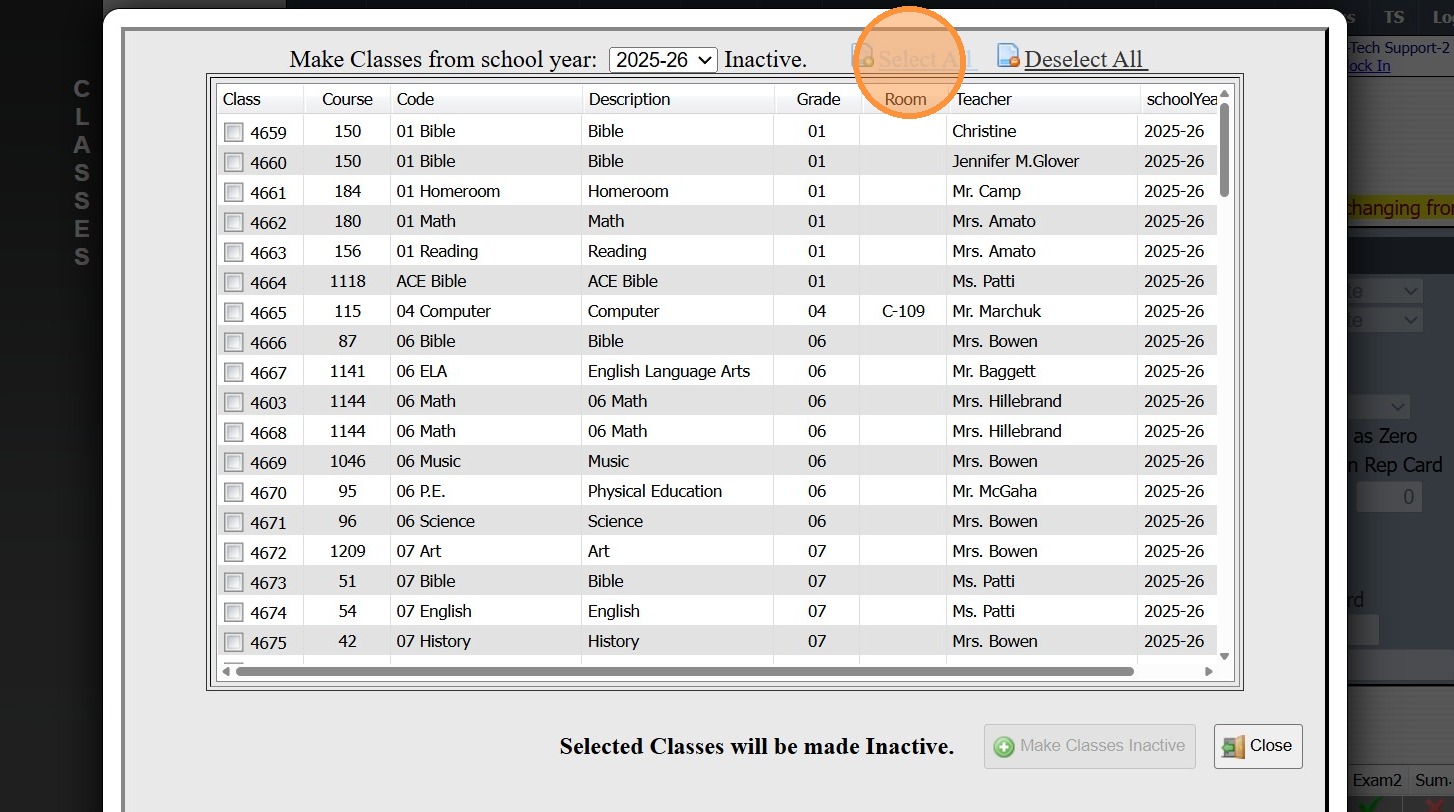
Task: Click the vertical scrollbar thumb in the class list
Action: click(x=1224, y=150)
